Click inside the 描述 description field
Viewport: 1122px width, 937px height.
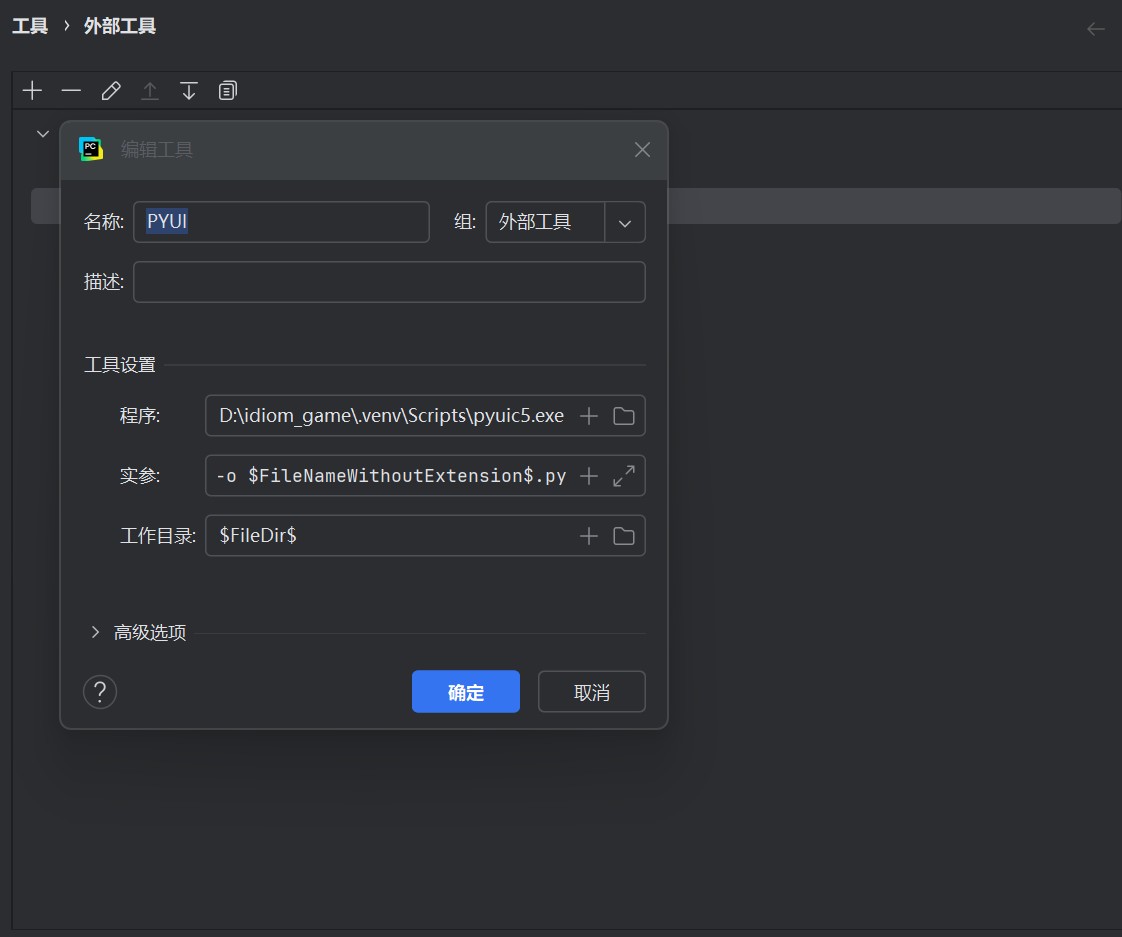click(390, 281)
